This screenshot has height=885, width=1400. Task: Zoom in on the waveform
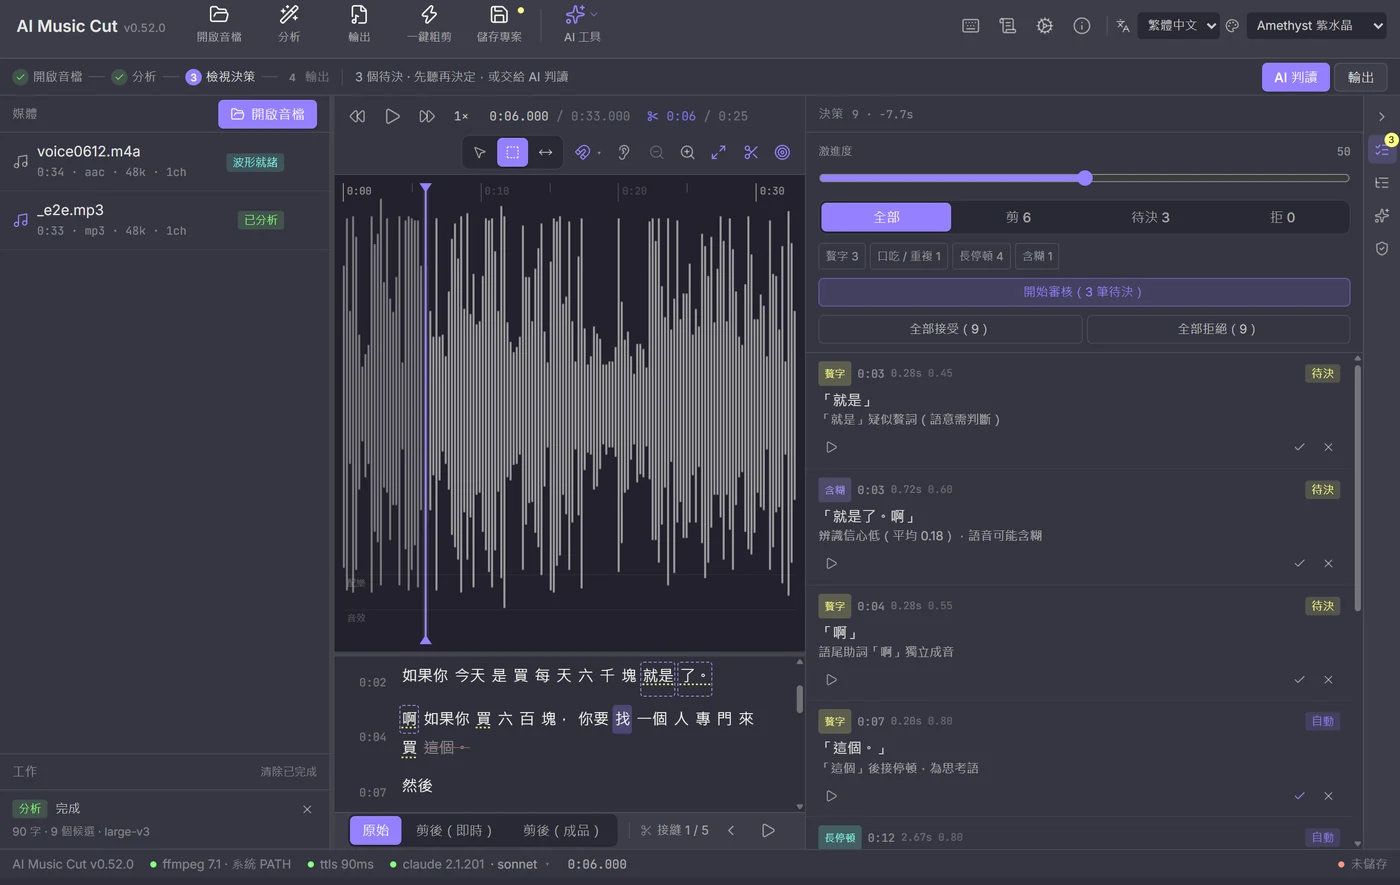[687, 152]
